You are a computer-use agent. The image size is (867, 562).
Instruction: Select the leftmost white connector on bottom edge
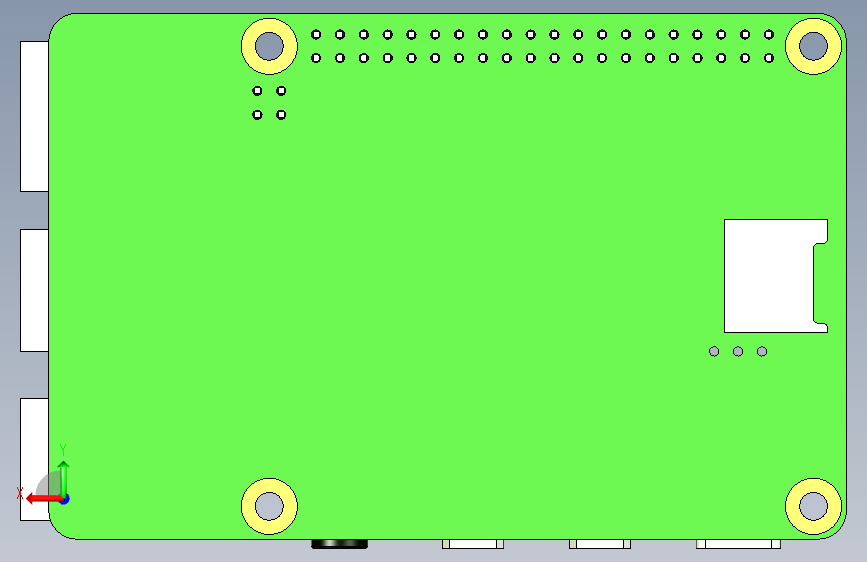(x=473, y=544)
